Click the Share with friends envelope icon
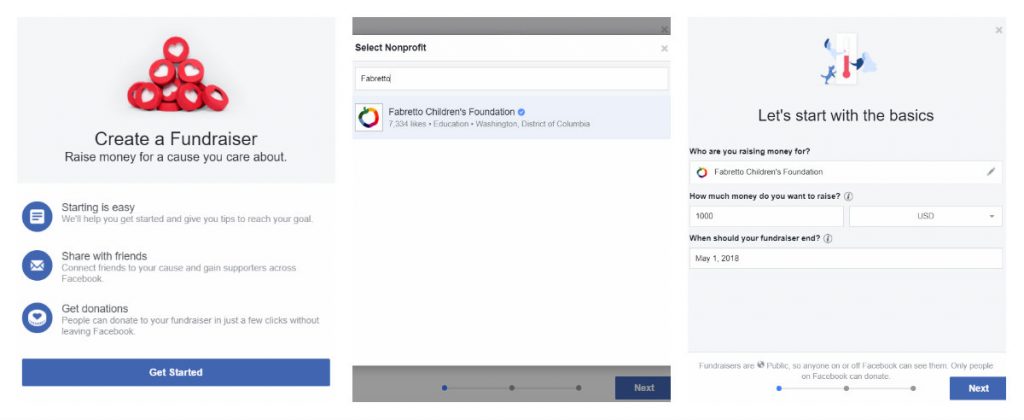 (x=37, y=266)
